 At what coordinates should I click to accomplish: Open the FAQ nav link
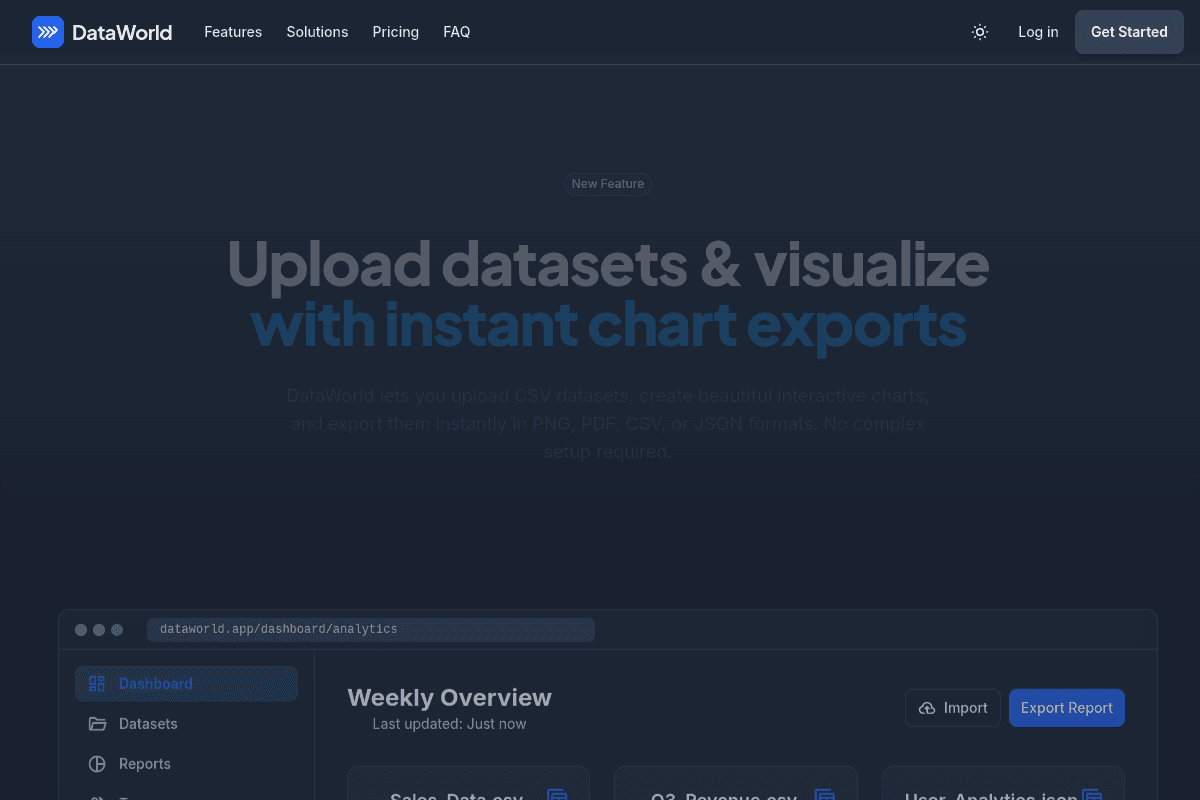click(457, 32)
